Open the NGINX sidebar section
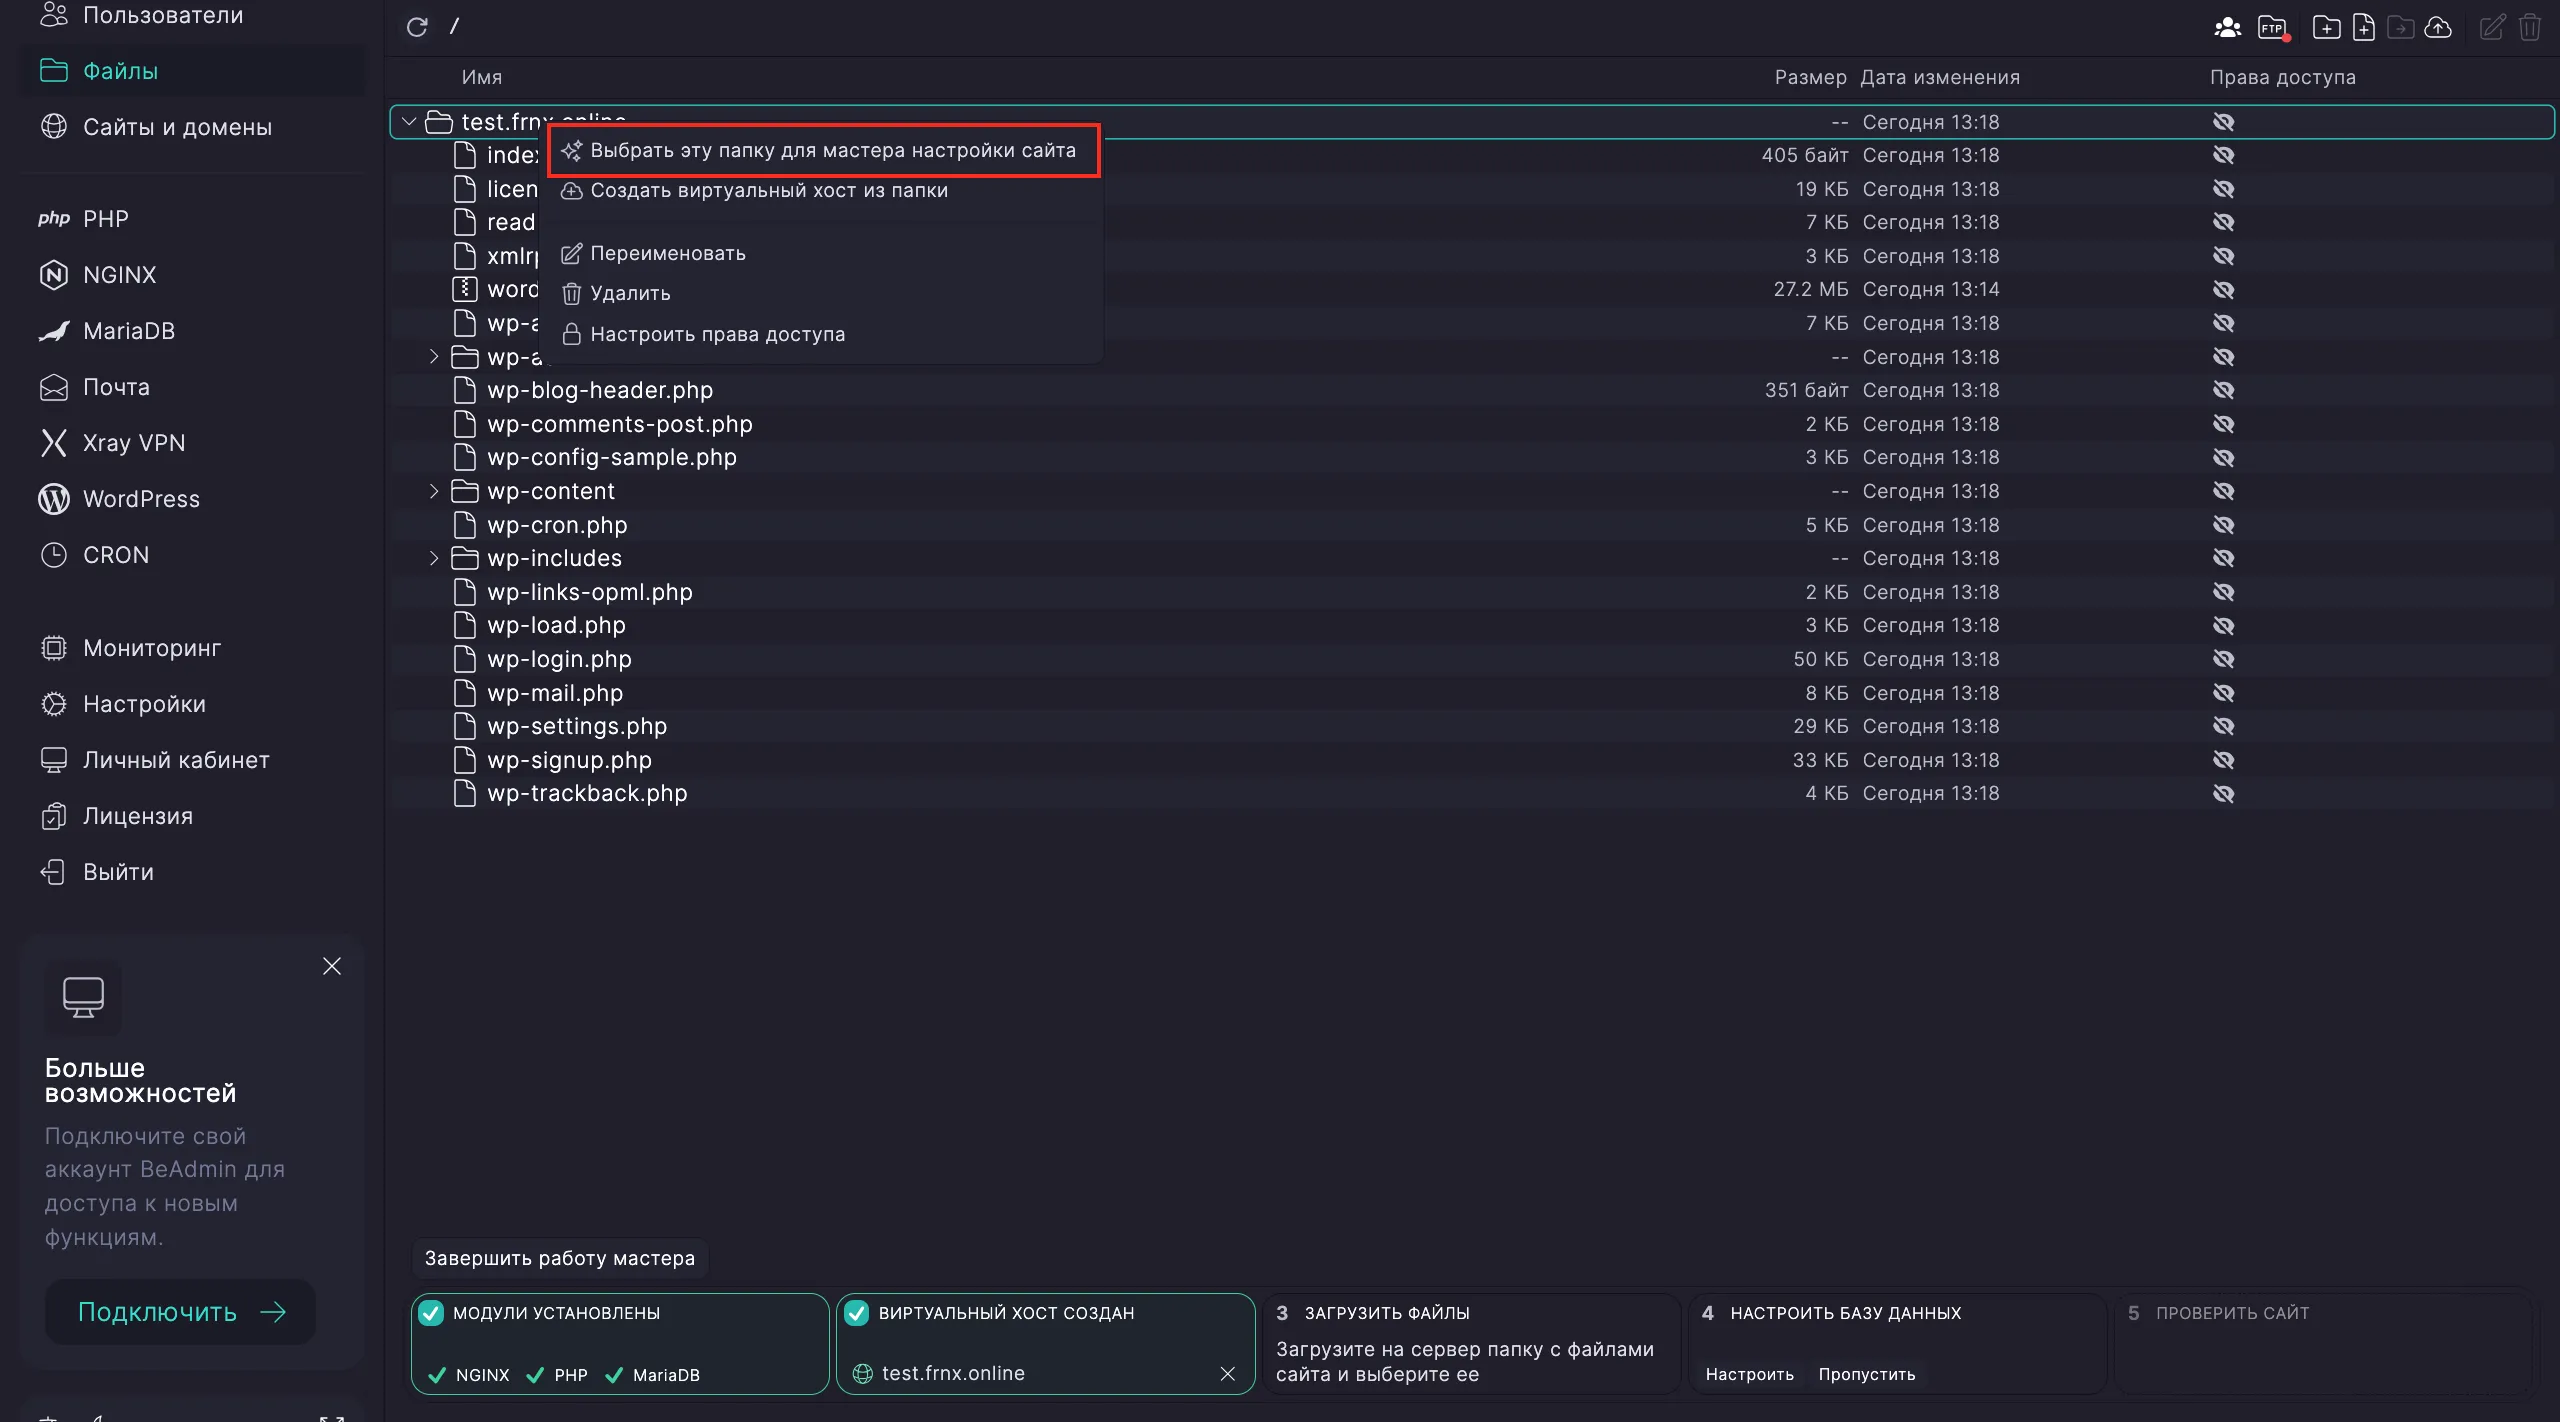2560x1422 pixels. click(119, 274)
